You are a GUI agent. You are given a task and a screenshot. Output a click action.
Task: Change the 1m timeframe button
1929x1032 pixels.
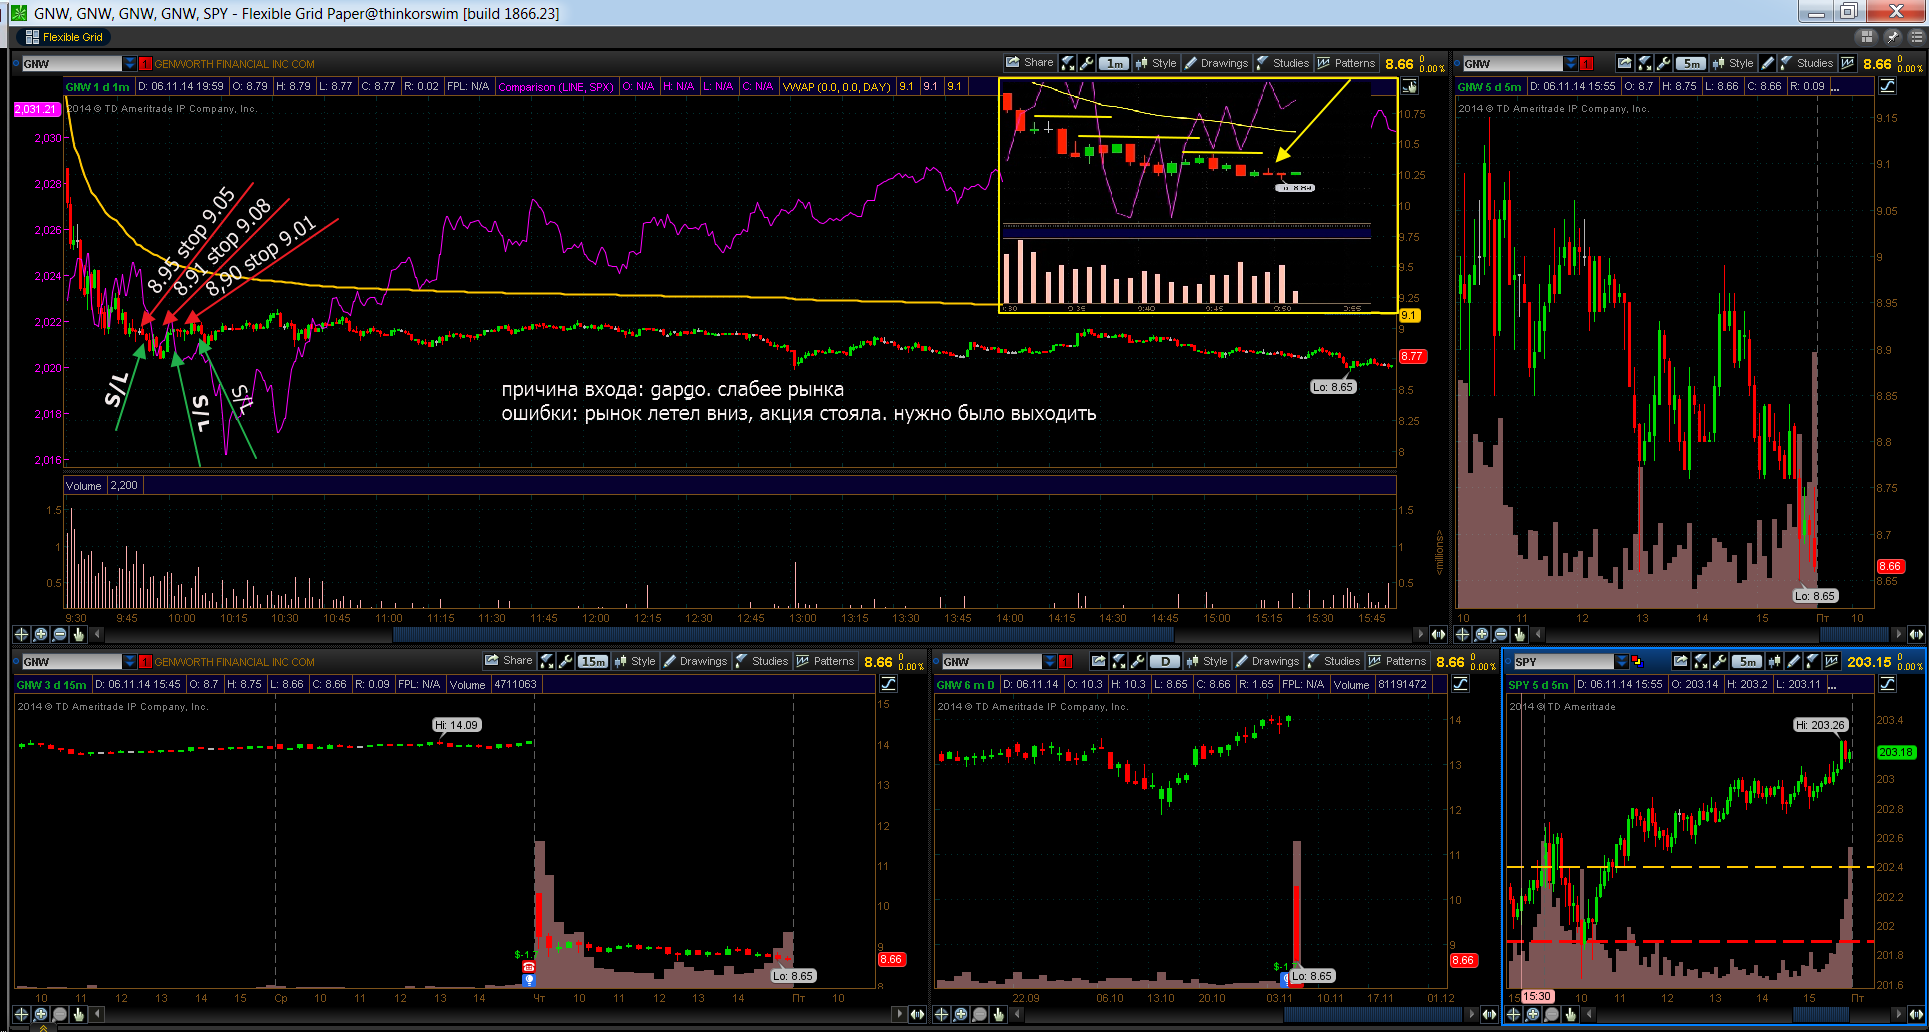point(1114,63)
